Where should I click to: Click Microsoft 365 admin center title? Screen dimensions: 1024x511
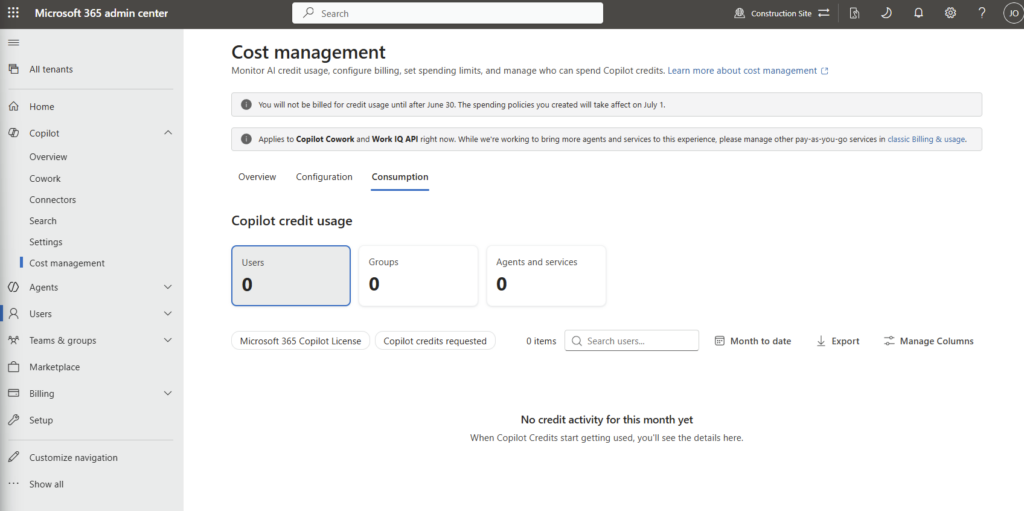point(101,13)
